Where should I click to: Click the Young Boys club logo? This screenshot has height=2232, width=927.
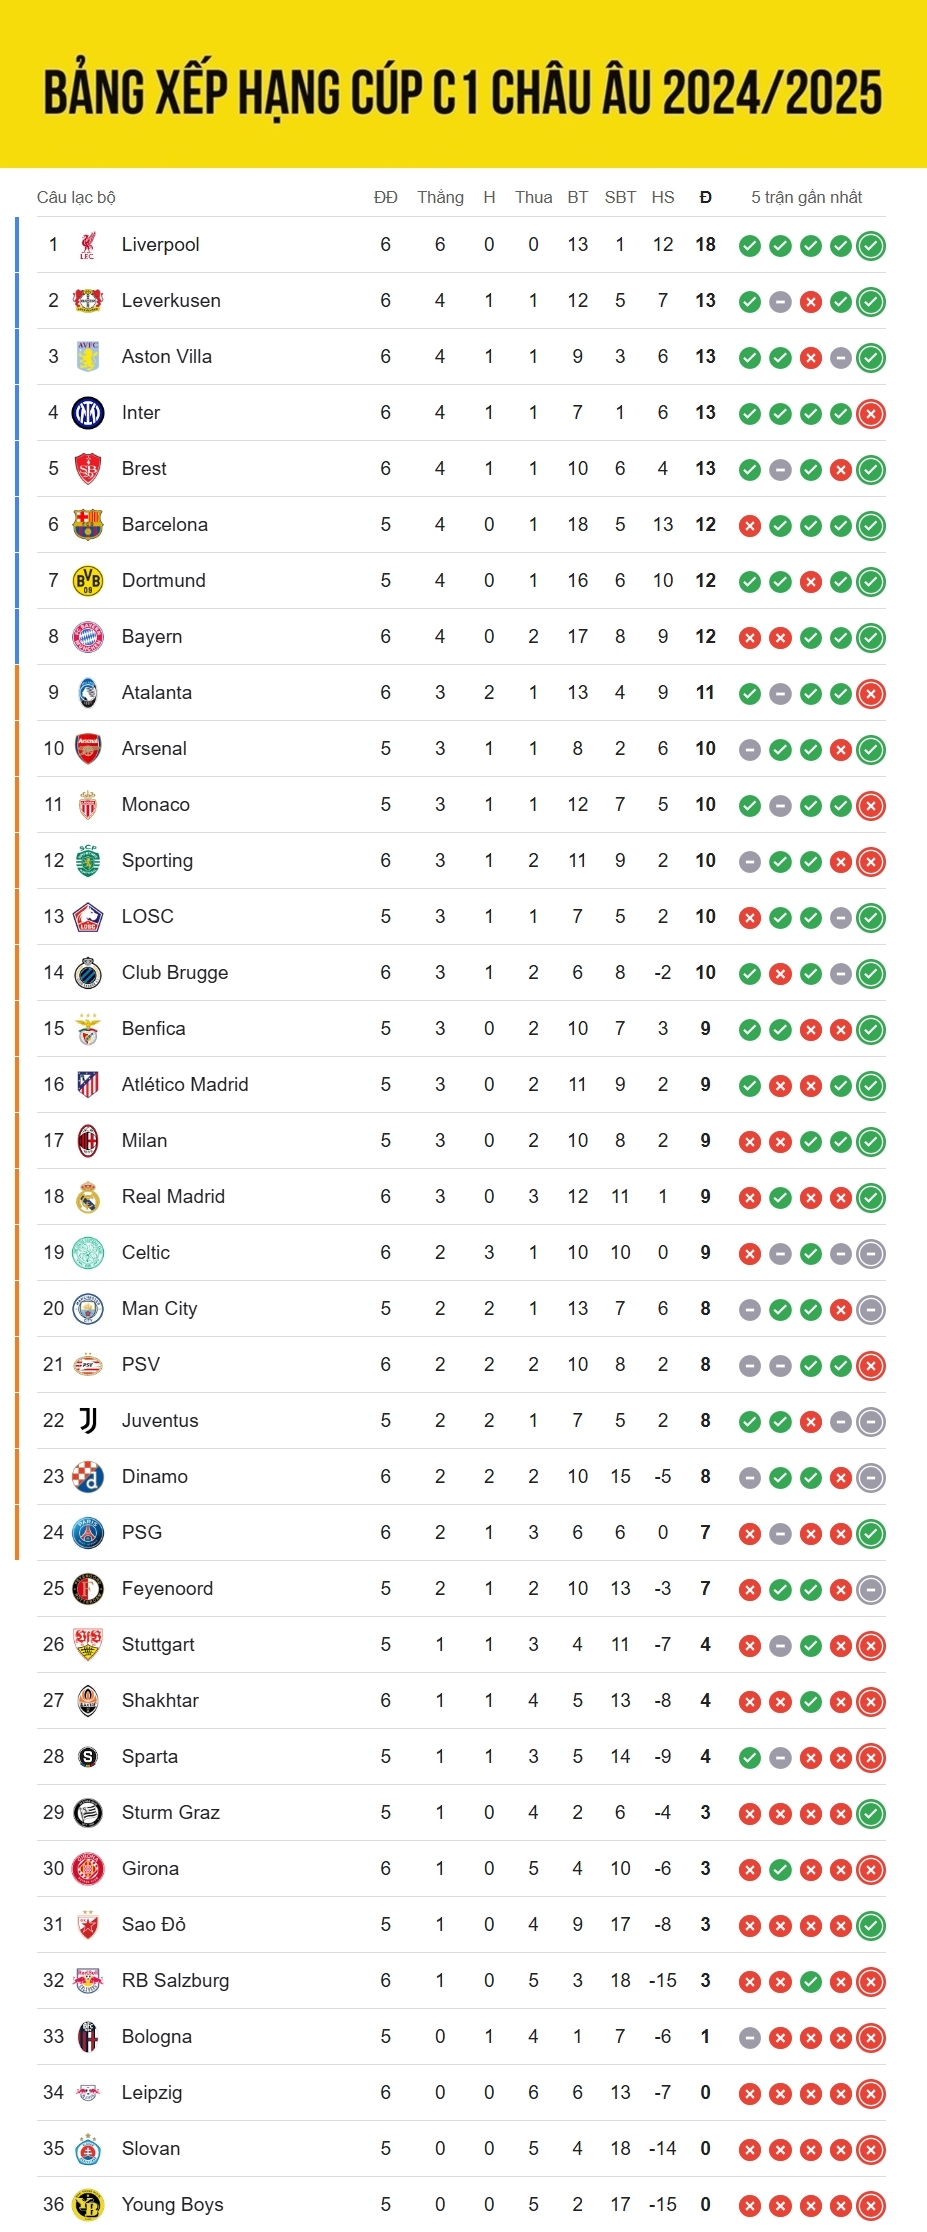pyautogui.click(x=88, y=2205)
